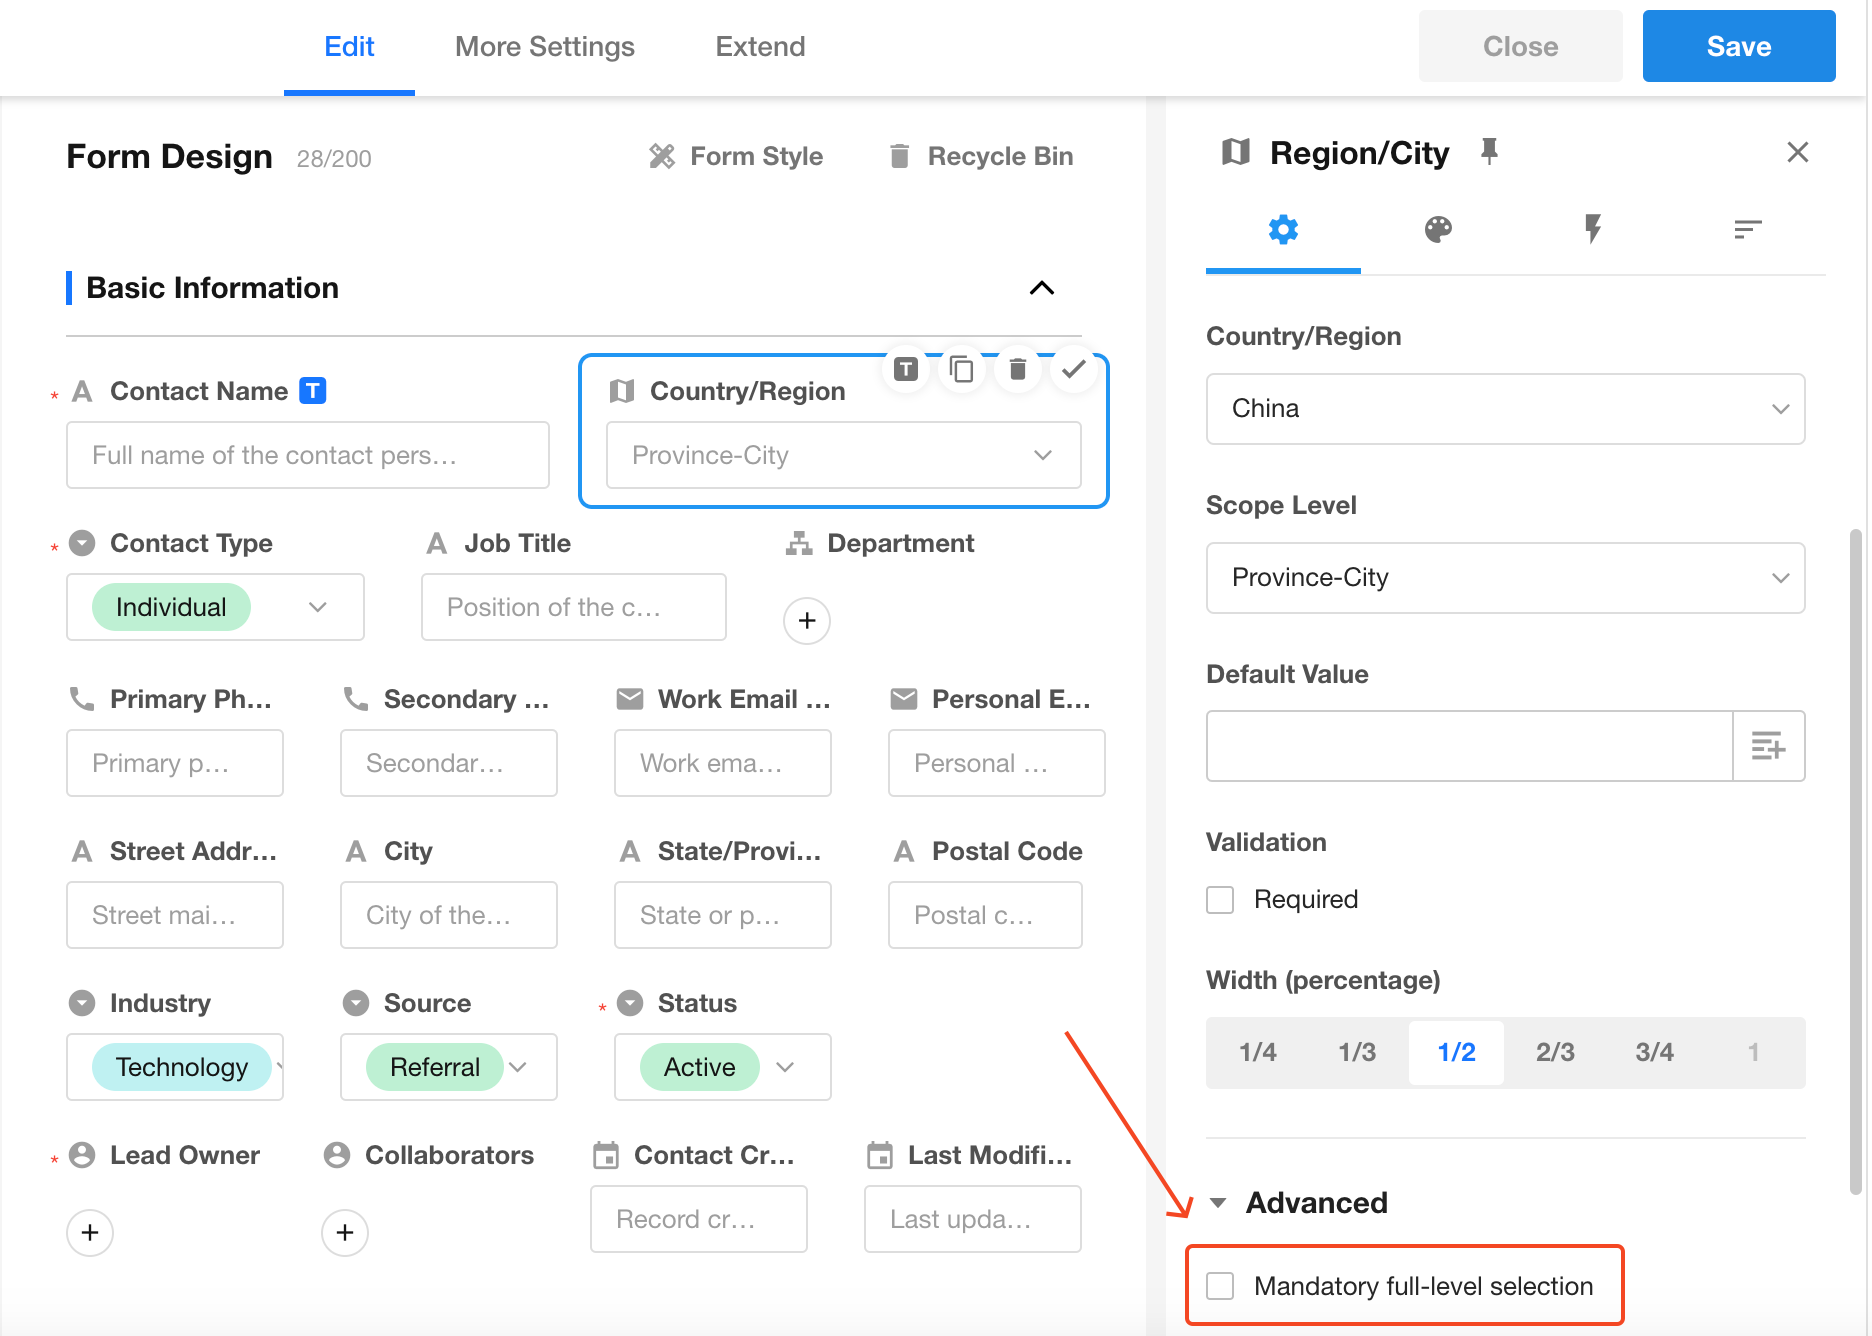Switch to the Extend tab

pyautogui.click(x=760, y=47)
